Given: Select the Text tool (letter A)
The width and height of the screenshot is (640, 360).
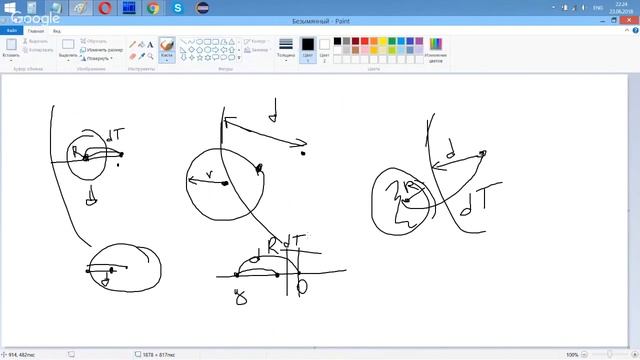Looking at the screenshot, I should click(x=151, y=44).
